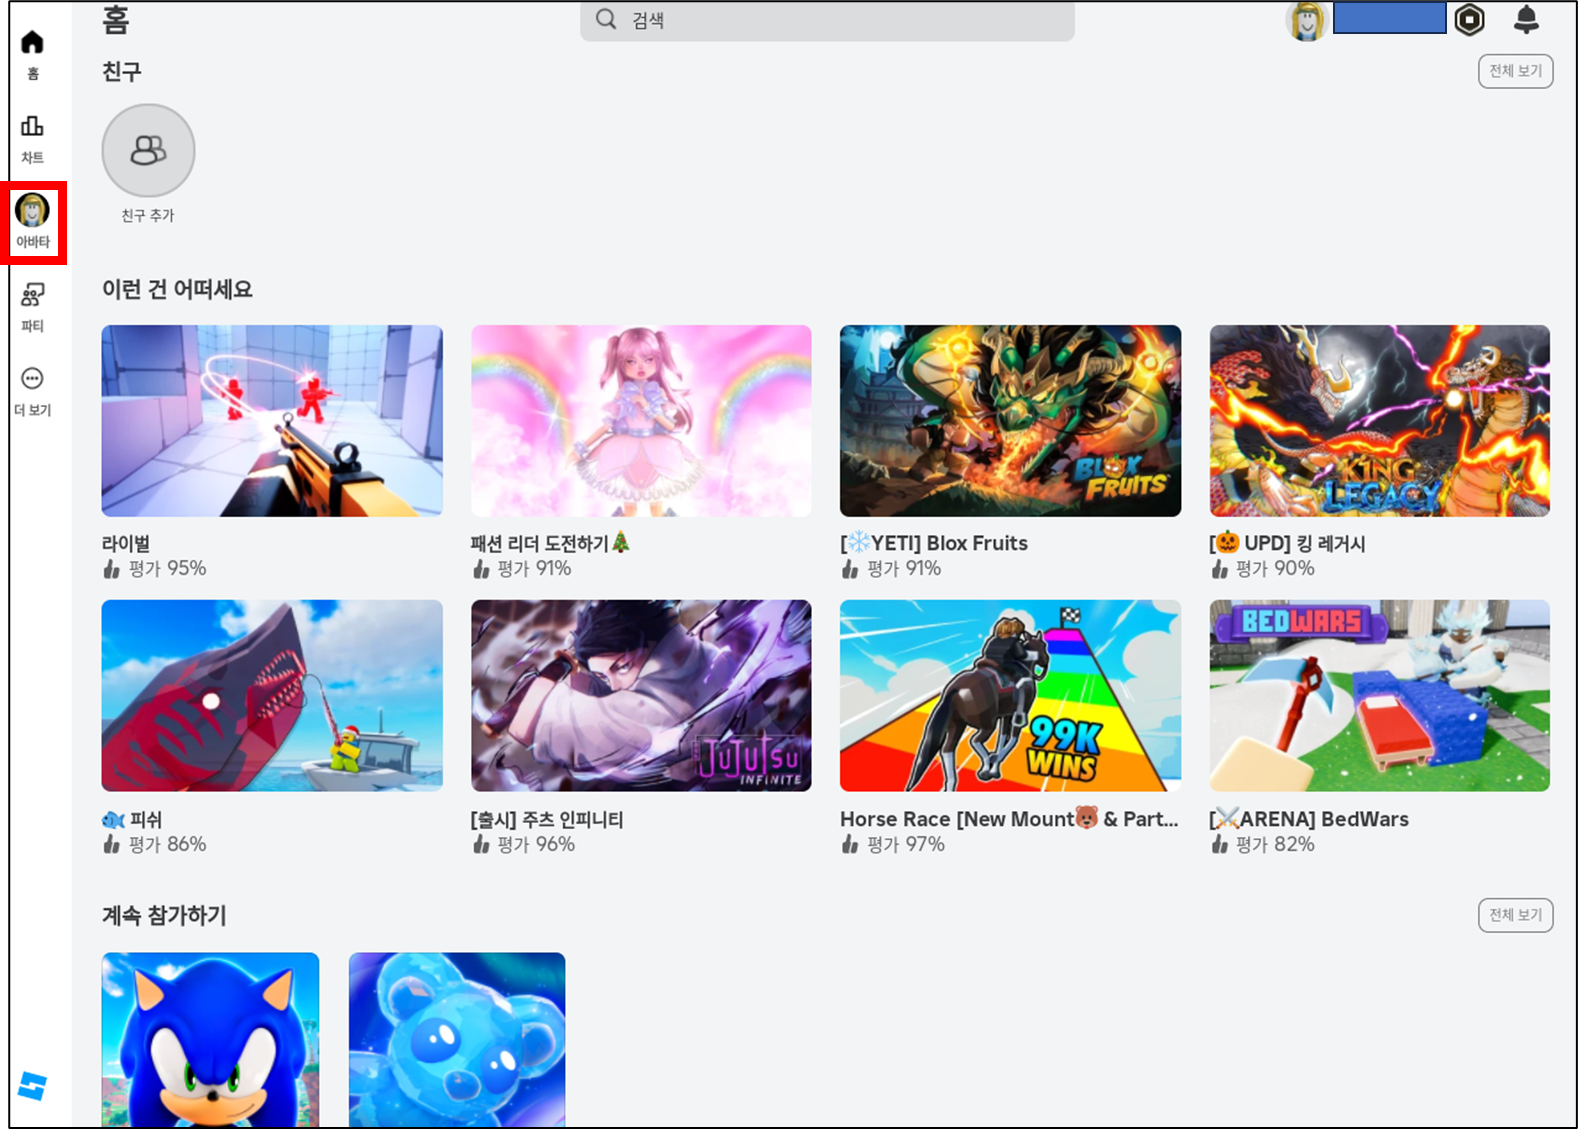Click 전체 보기 button in the 친구 section
1578x1129 pixels.
coord(1515,71)
